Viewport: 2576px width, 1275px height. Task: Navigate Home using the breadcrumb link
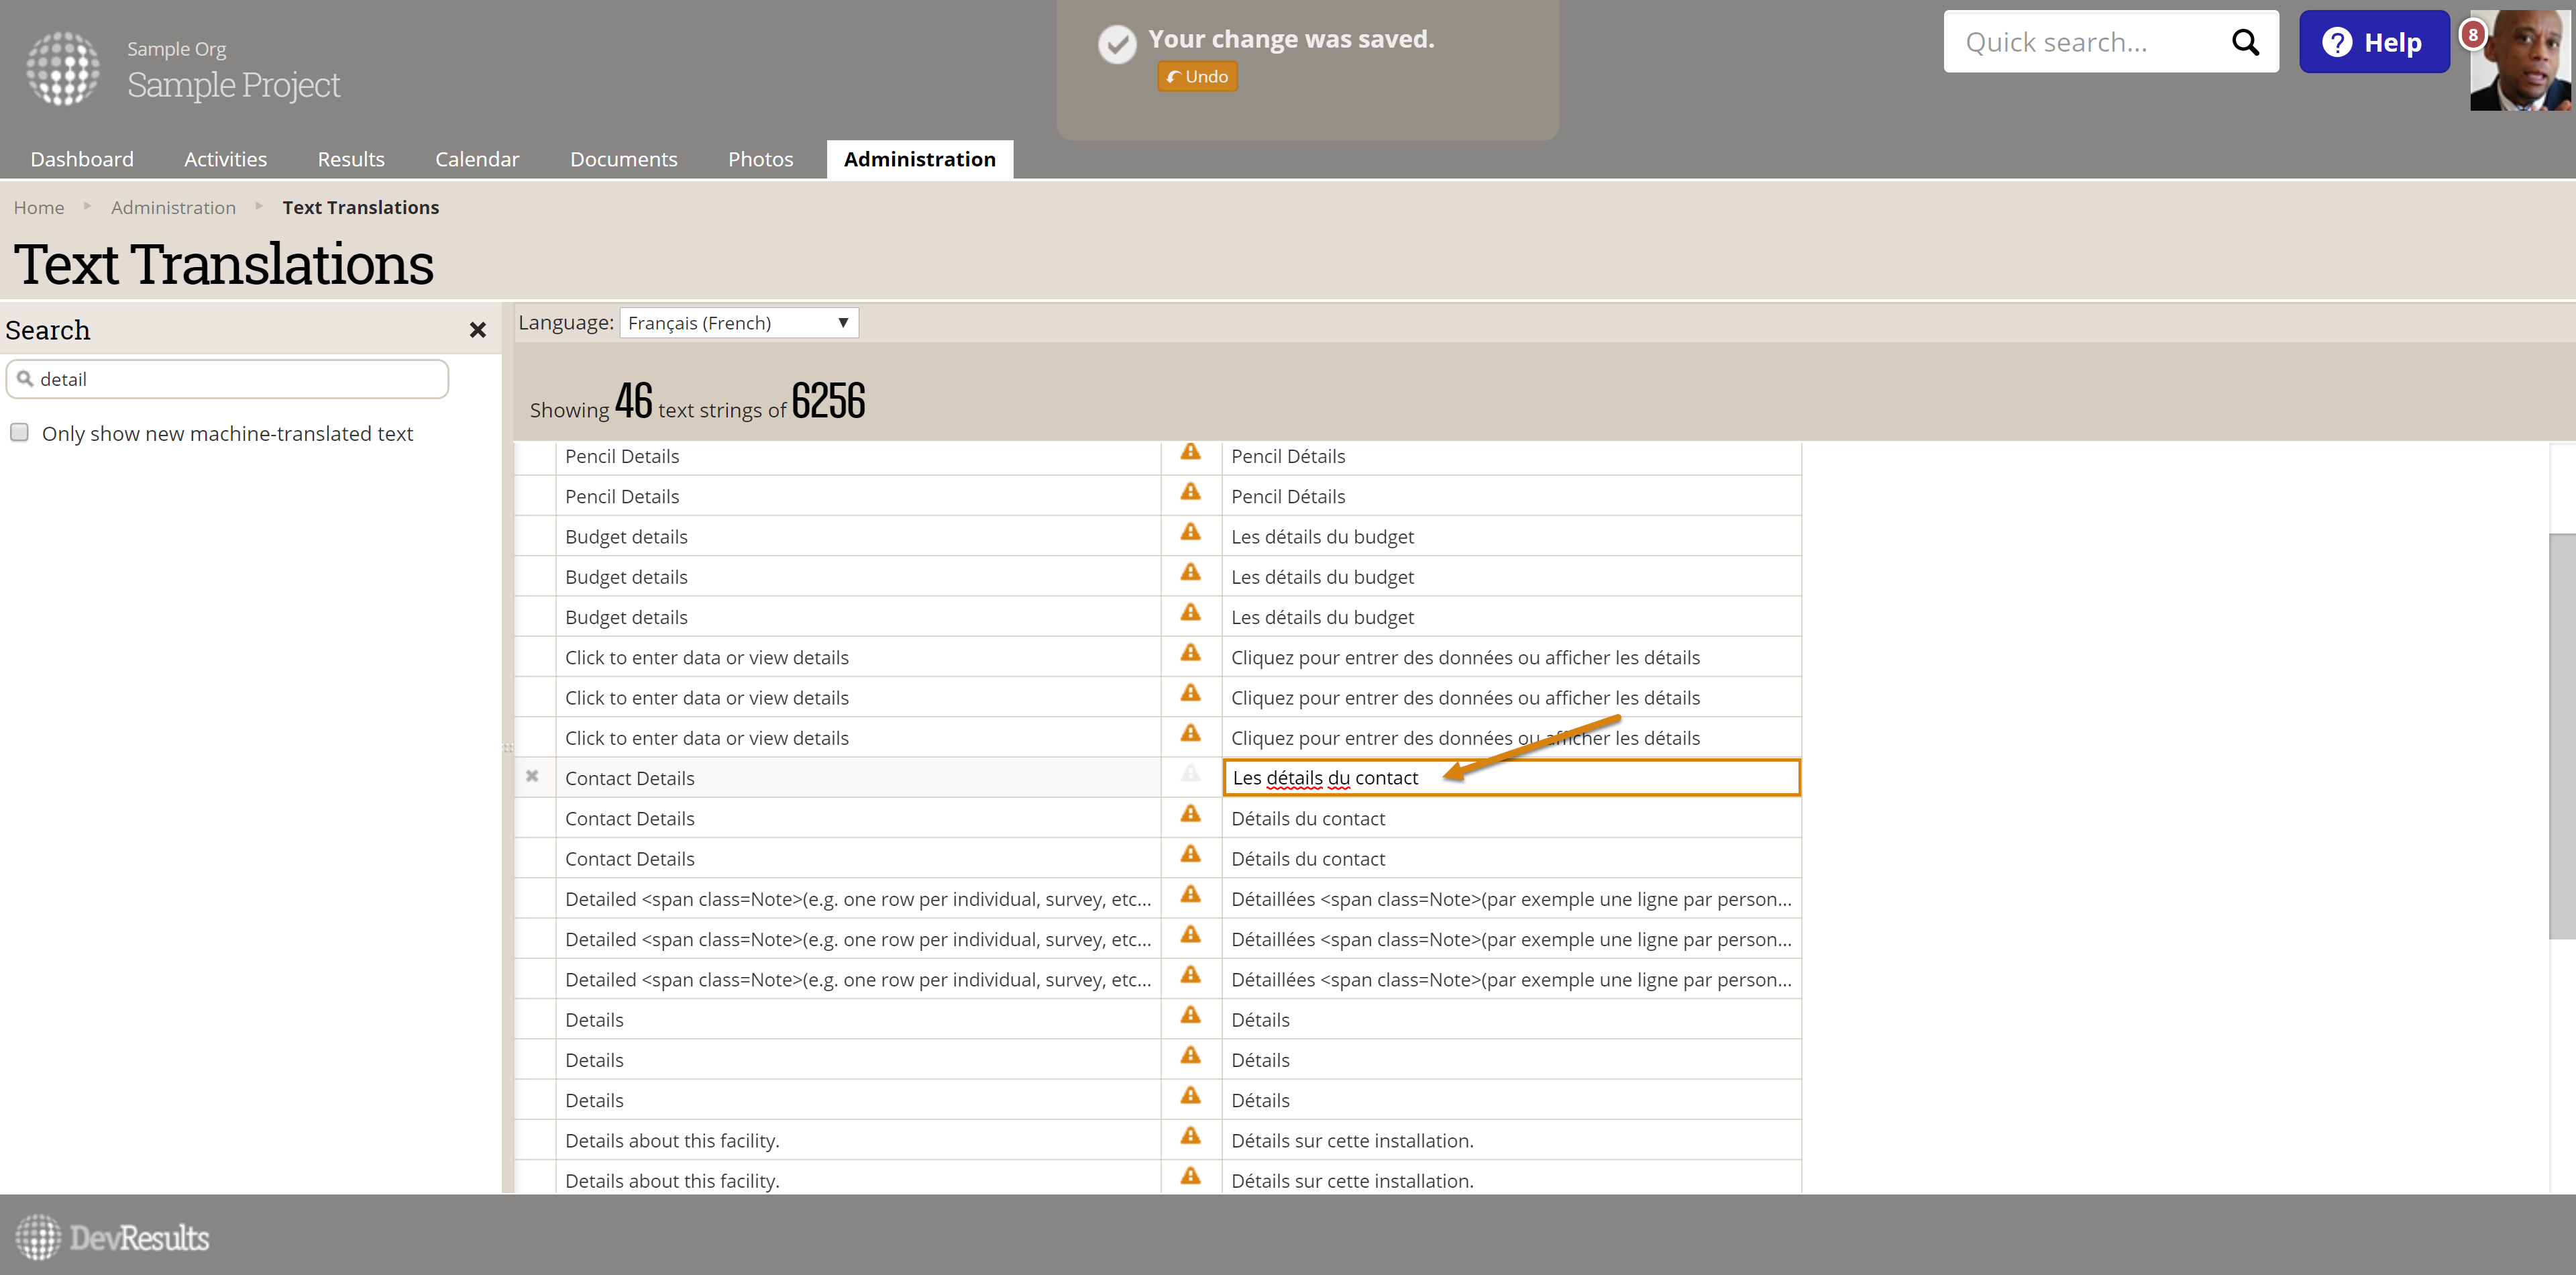pos(39,207)
